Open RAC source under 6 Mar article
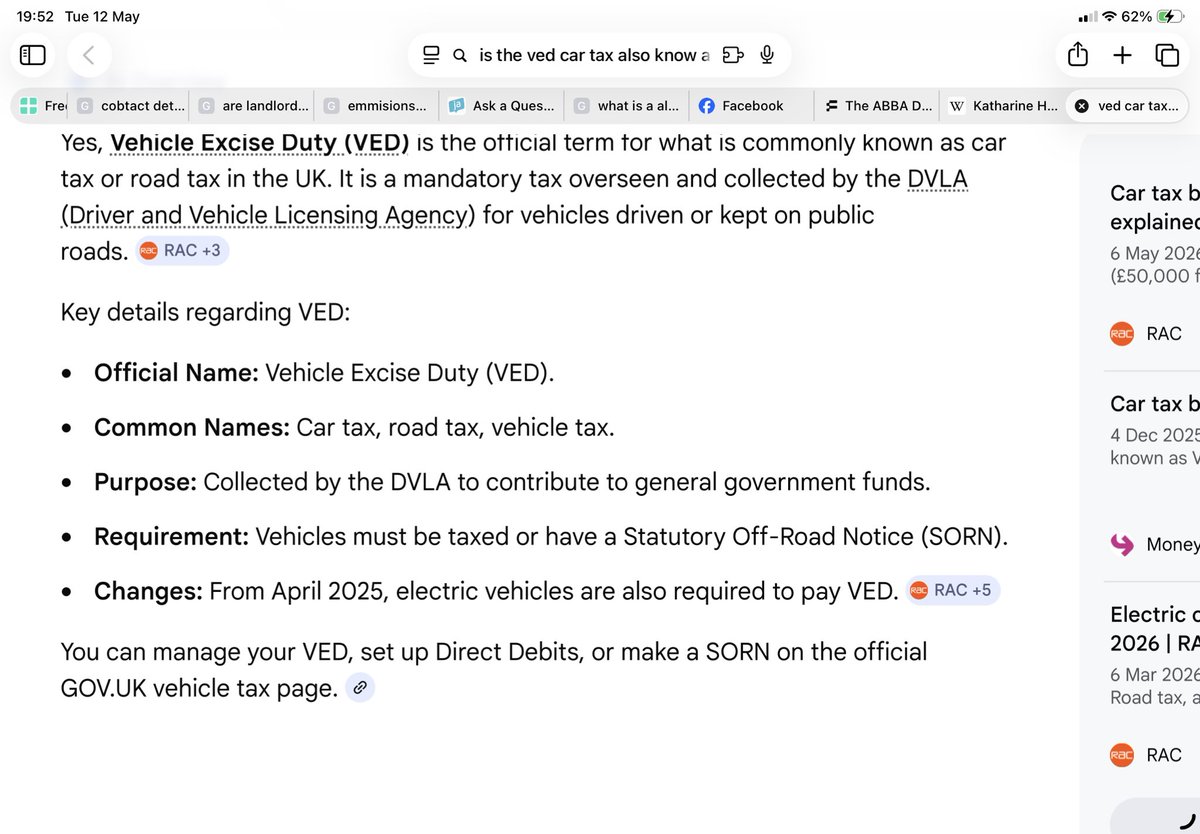Viewport: 1200px width, 834px height. [x=1146, y=755]
